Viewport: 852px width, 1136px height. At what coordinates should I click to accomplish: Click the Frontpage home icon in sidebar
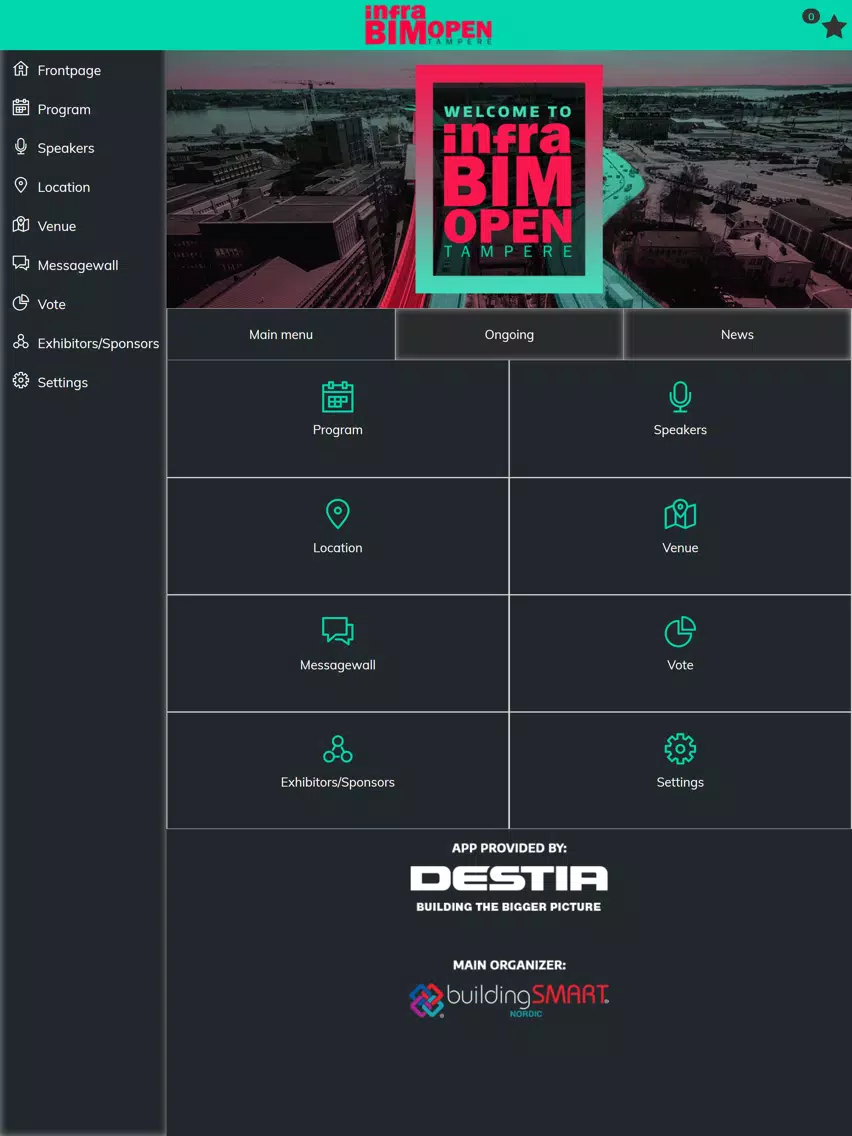pos(21,70)
